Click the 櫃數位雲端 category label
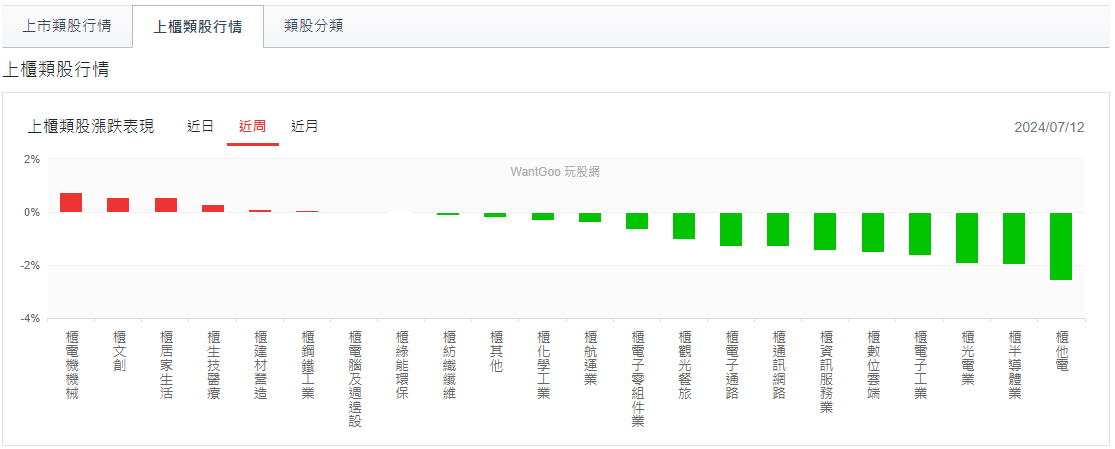Image resolution: width=1115 pixels, height=449 pixels. pos(873,365)
